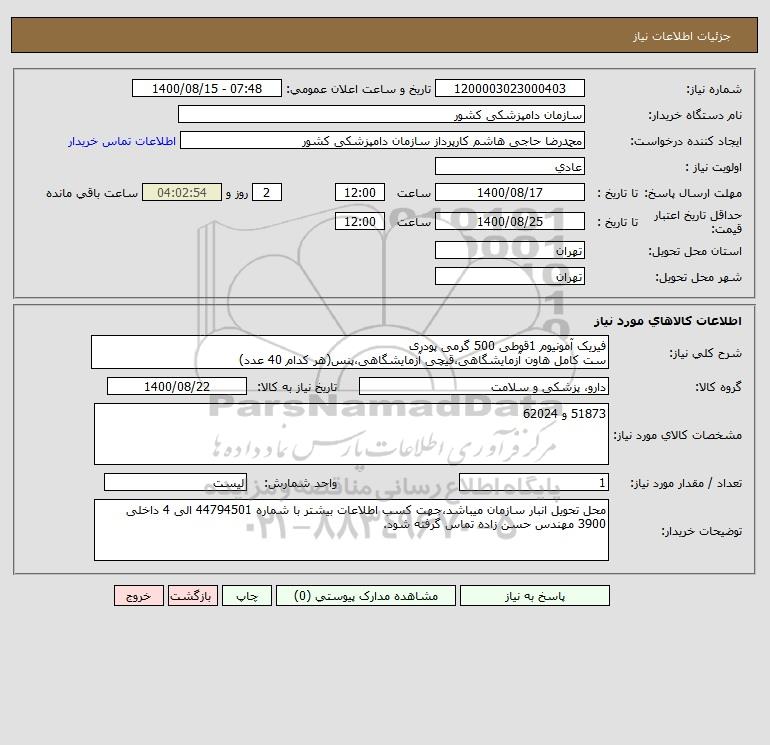Click the بازگشت back button
The width and height of the screenshot is (770, 745).
click(192, 596)
